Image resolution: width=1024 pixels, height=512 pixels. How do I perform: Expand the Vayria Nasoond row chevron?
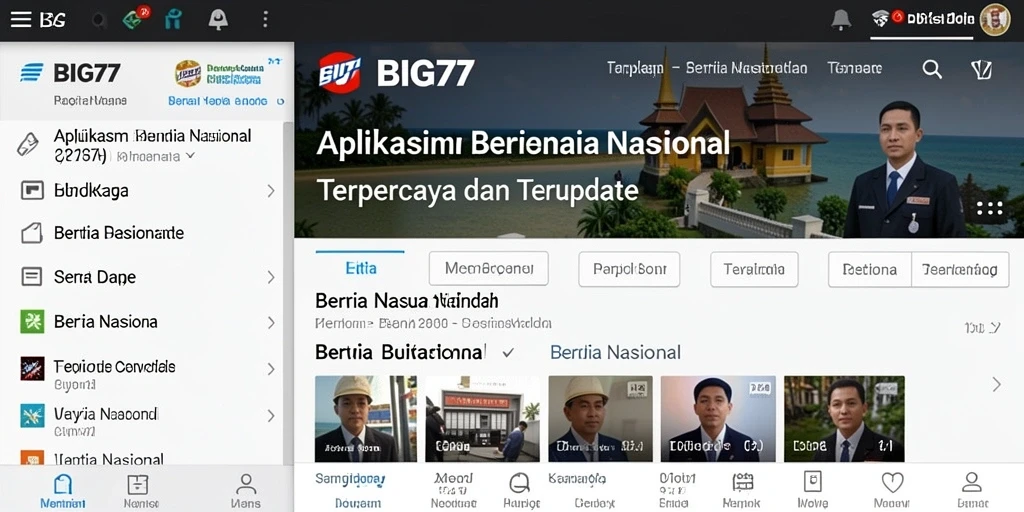coord(270,415)
